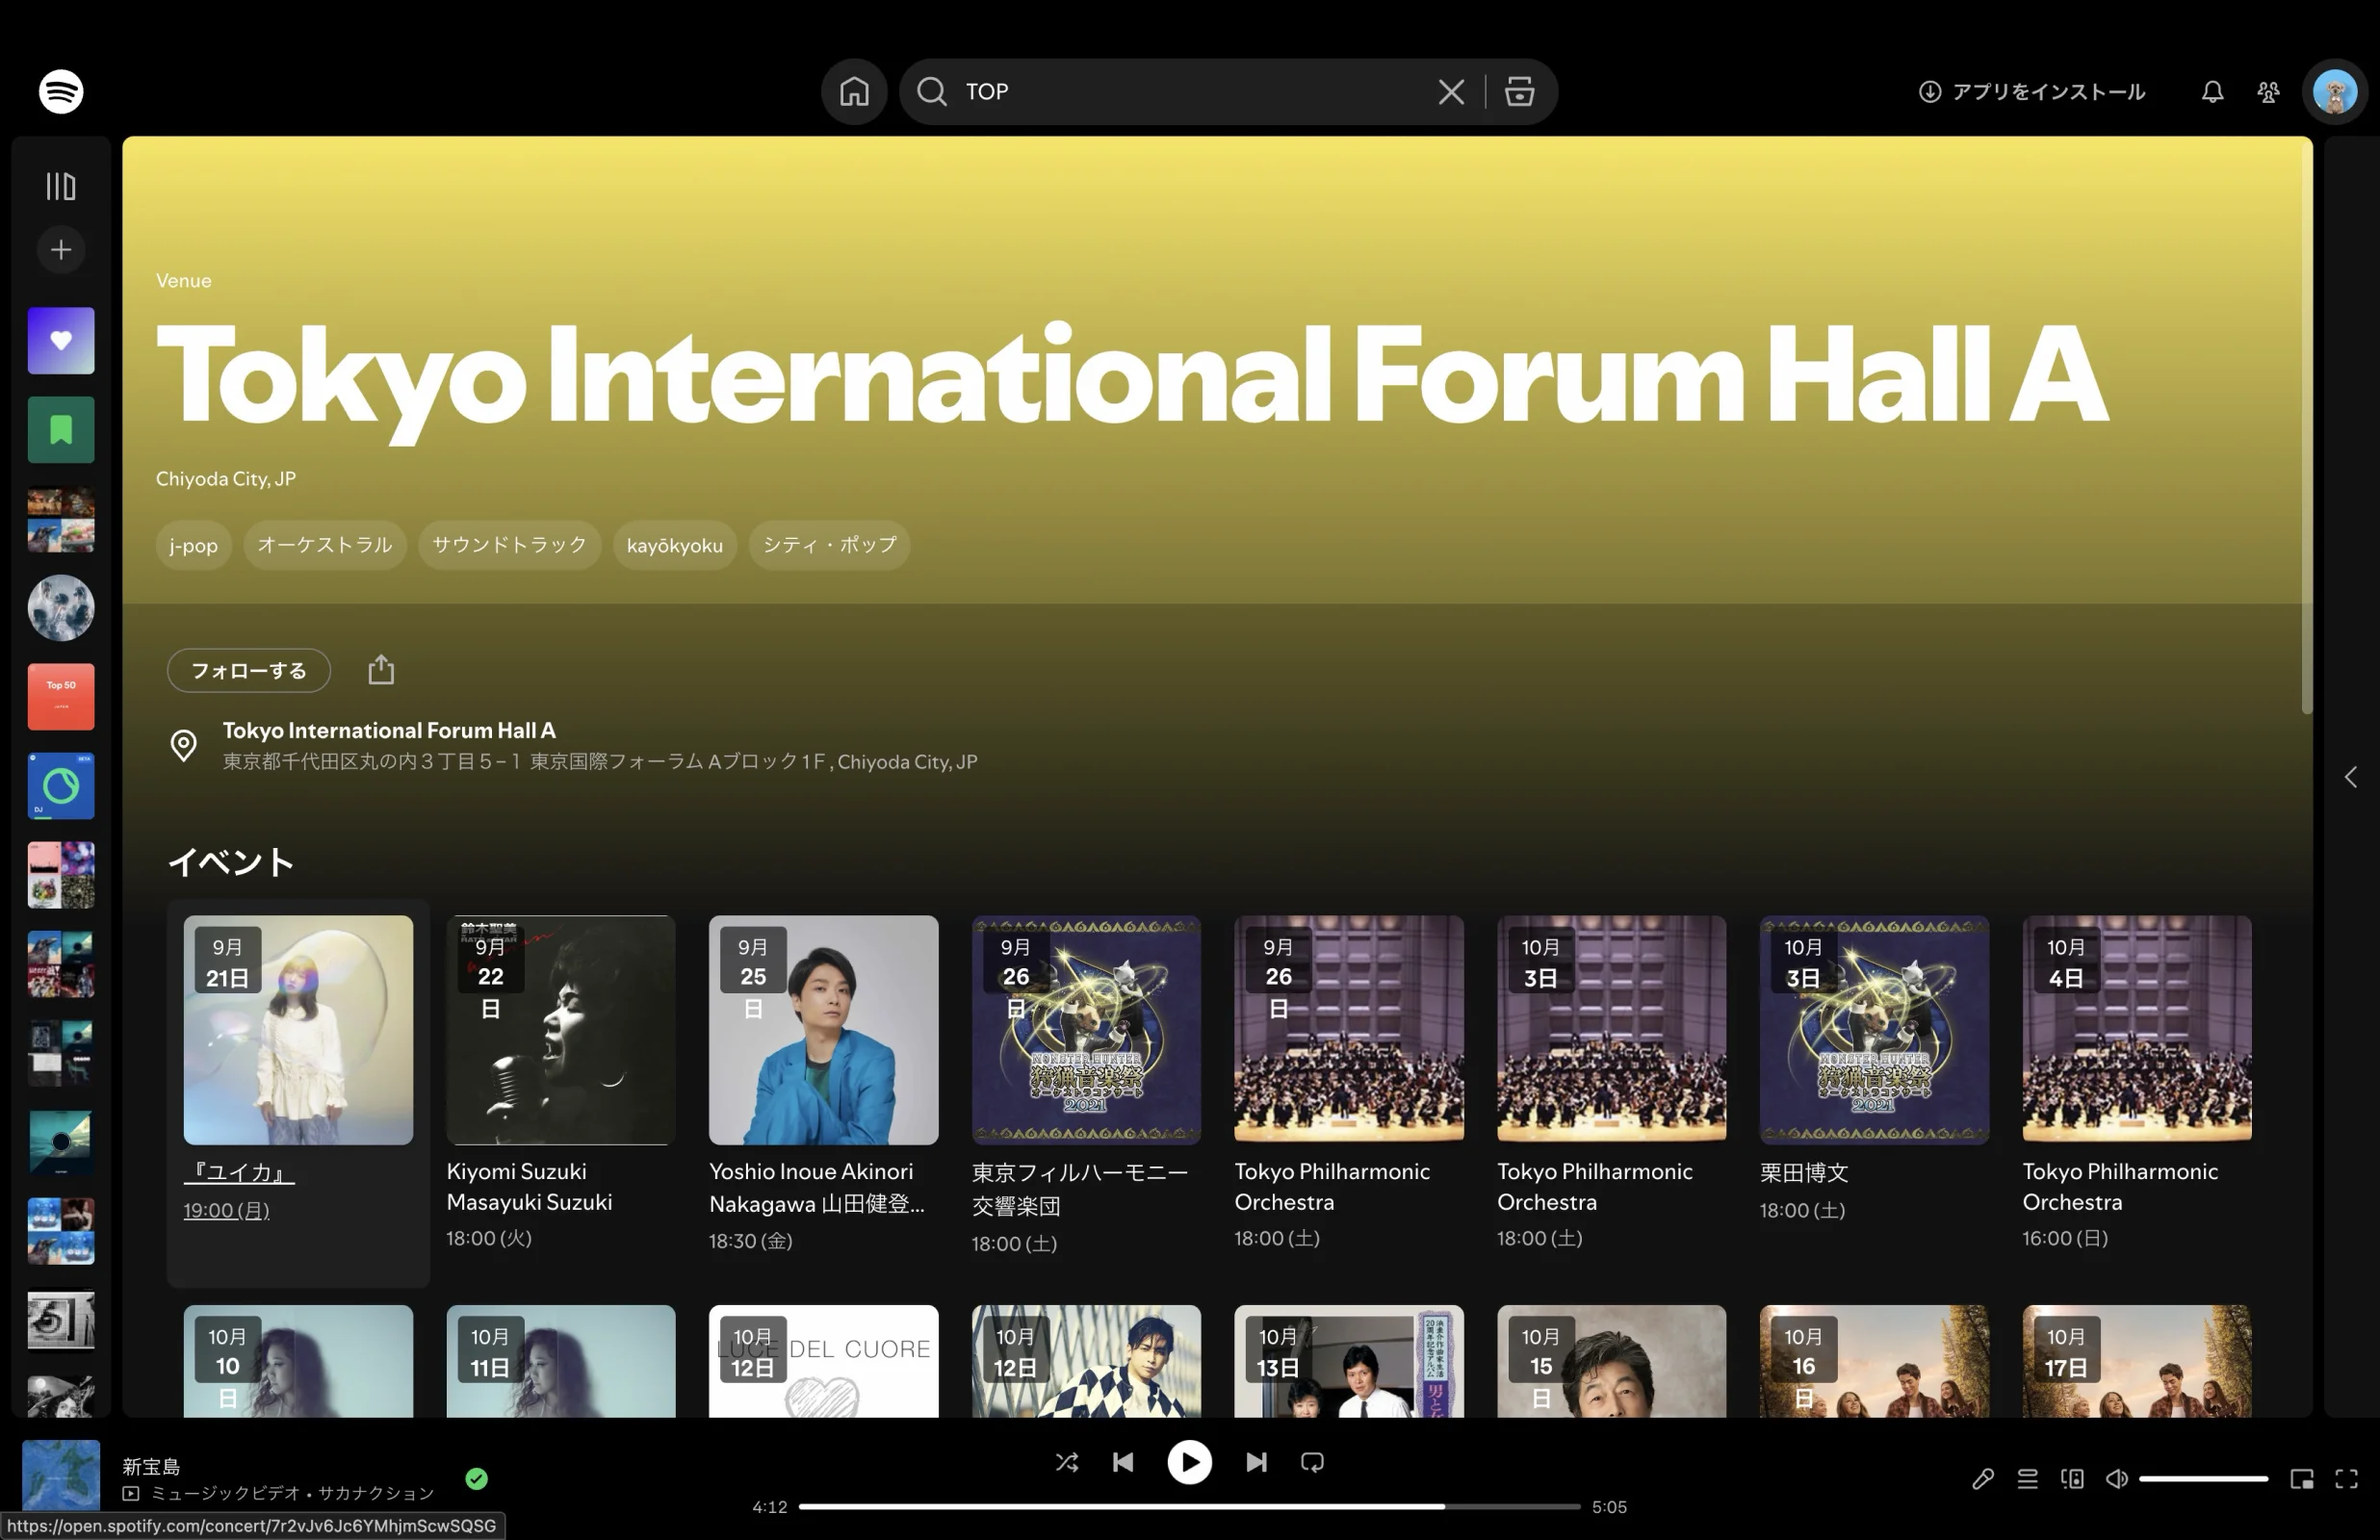Viewport: 2380px width, 1540px height.
Task: Open the Top 50 playlist in sidebar
Action: 61,697
